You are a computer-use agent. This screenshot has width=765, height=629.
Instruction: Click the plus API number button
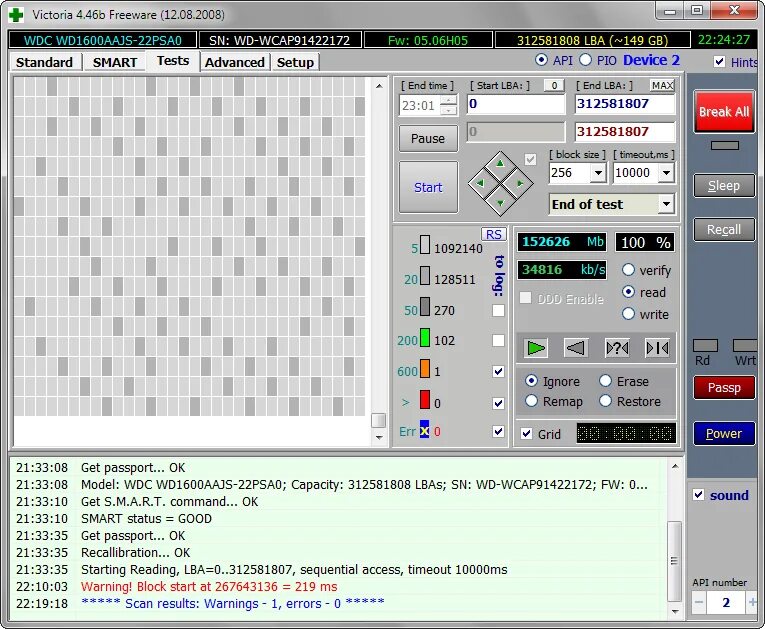click(x=752, y=603)
